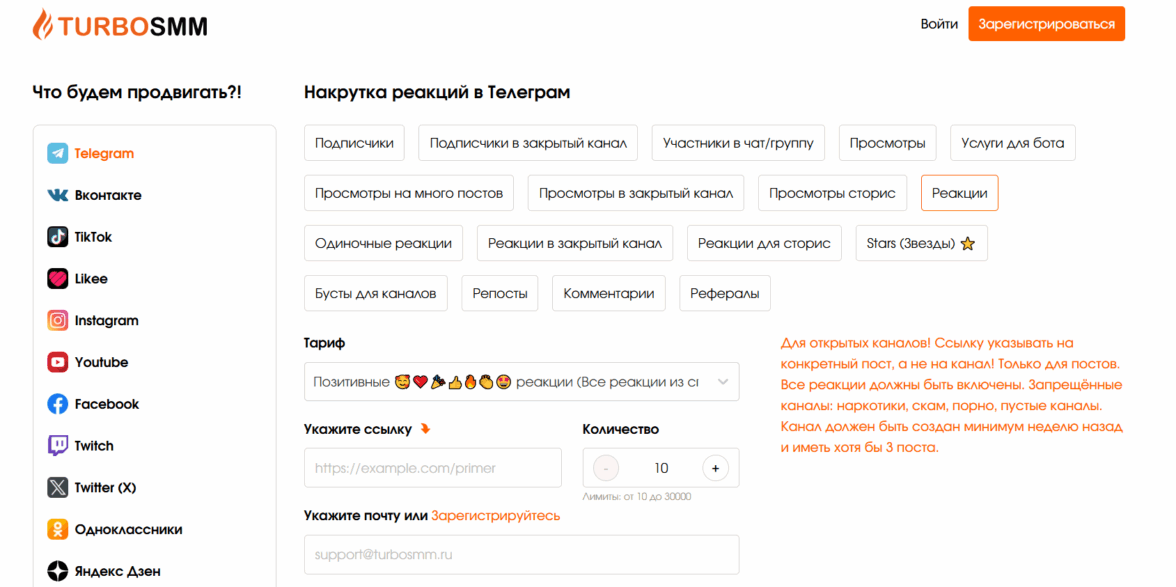The width and height of the screenshot is (1176, 587).
Task: Select Бусты для каналов tab
Action: click(x=376, y=293)
